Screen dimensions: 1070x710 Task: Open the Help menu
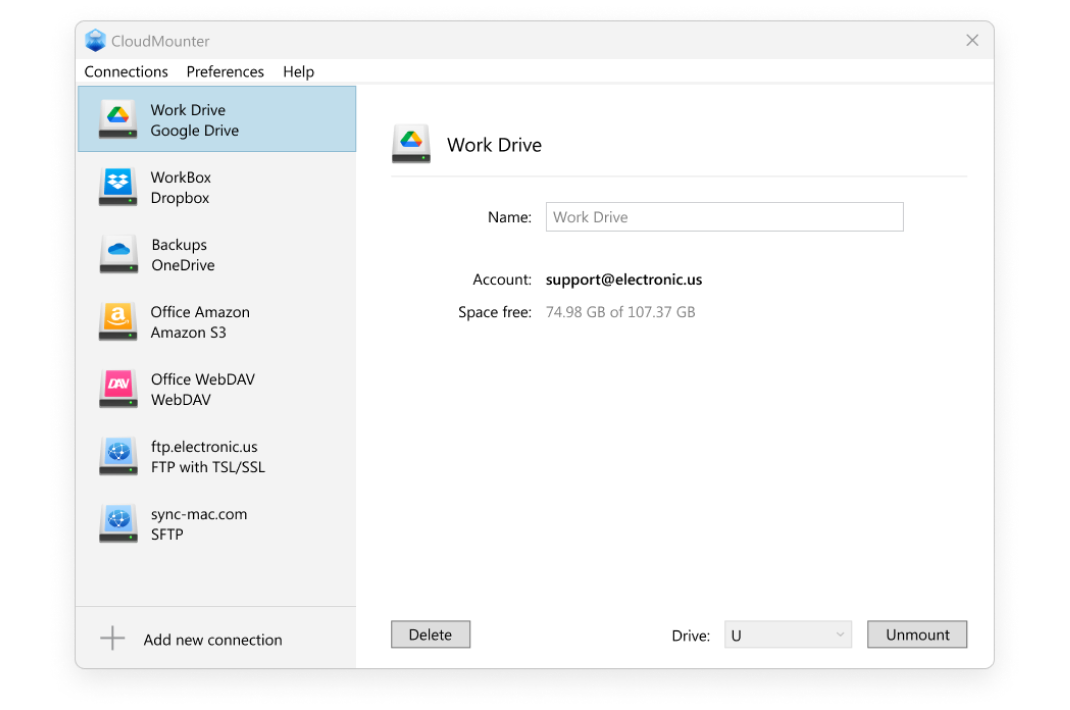pos(297,71)
